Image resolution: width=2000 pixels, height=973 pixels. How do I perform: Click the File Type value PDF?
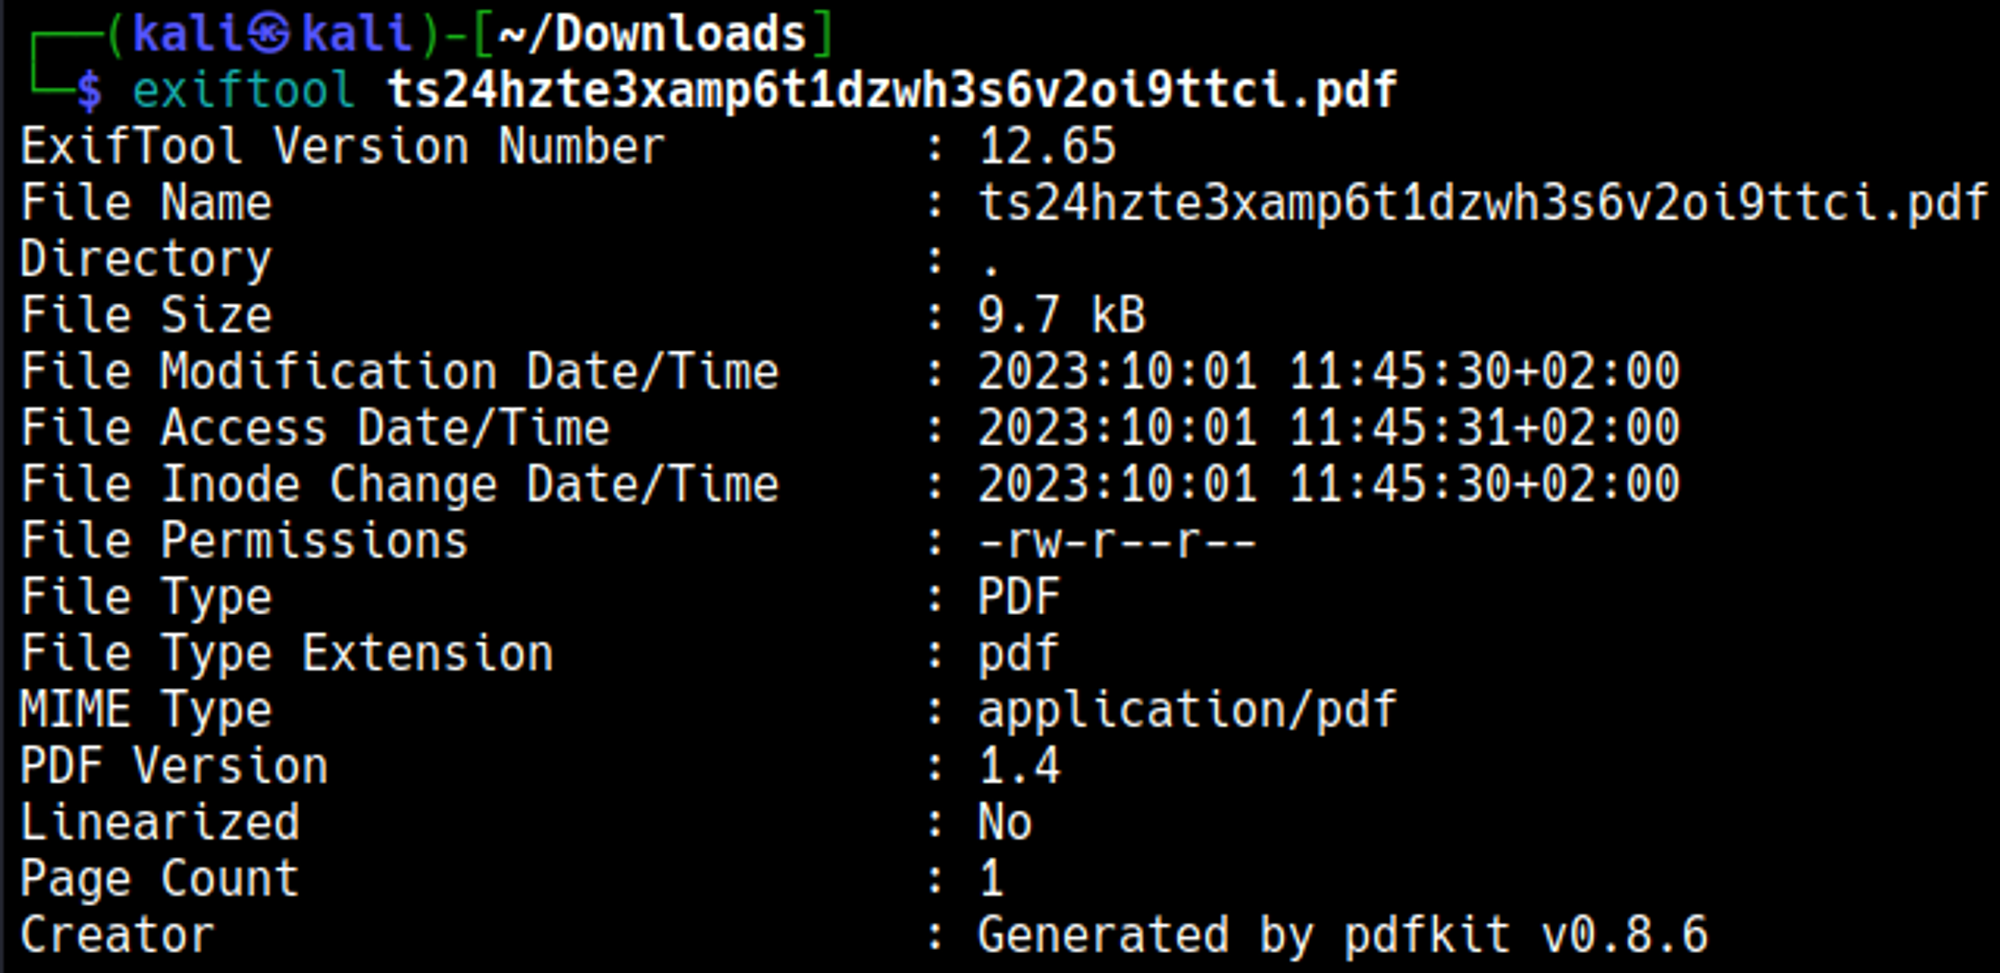(1018, 597)
